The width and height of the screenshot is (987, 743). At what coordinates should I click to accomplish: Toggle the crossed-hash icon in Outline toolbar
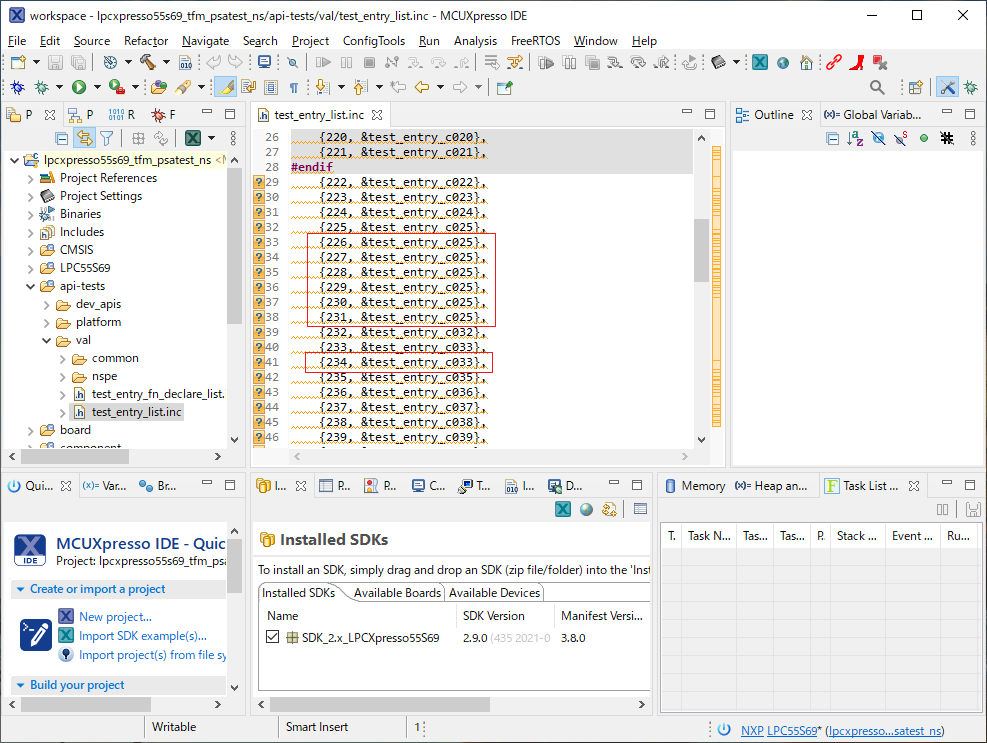(x=947, y=138)
